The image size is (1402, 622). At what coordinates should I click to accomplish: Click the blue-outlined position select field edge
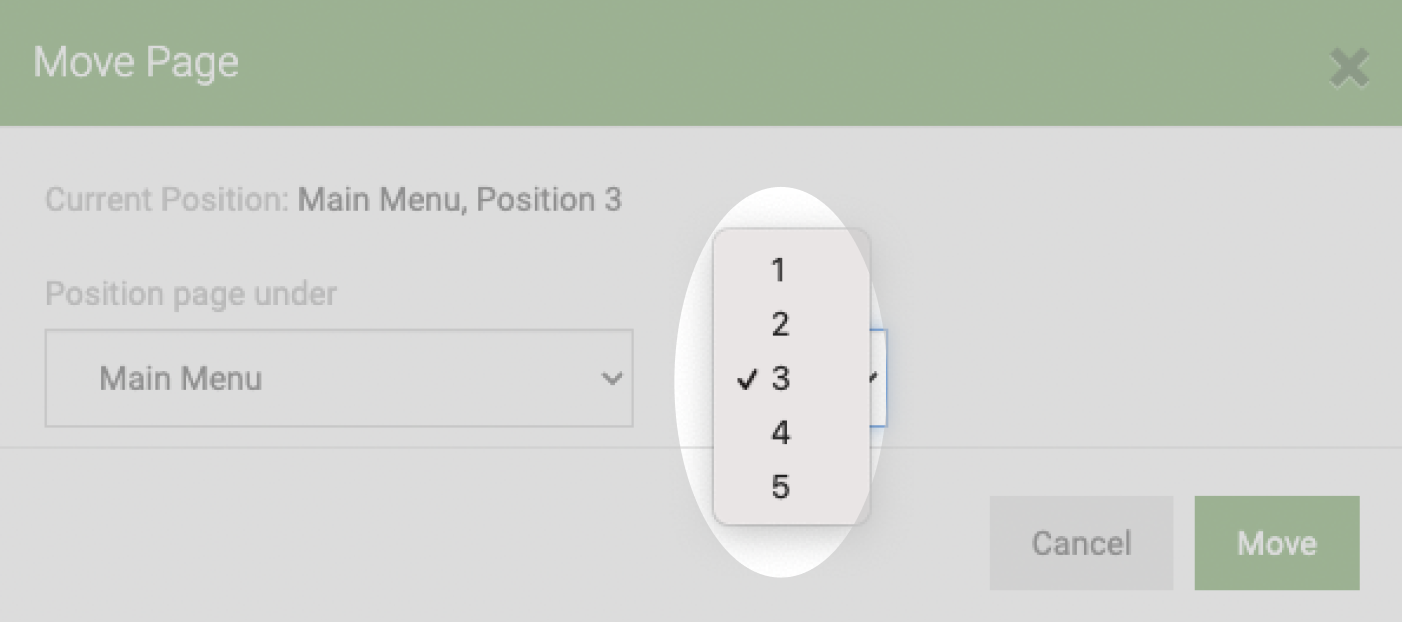click(x=879, y=378)
